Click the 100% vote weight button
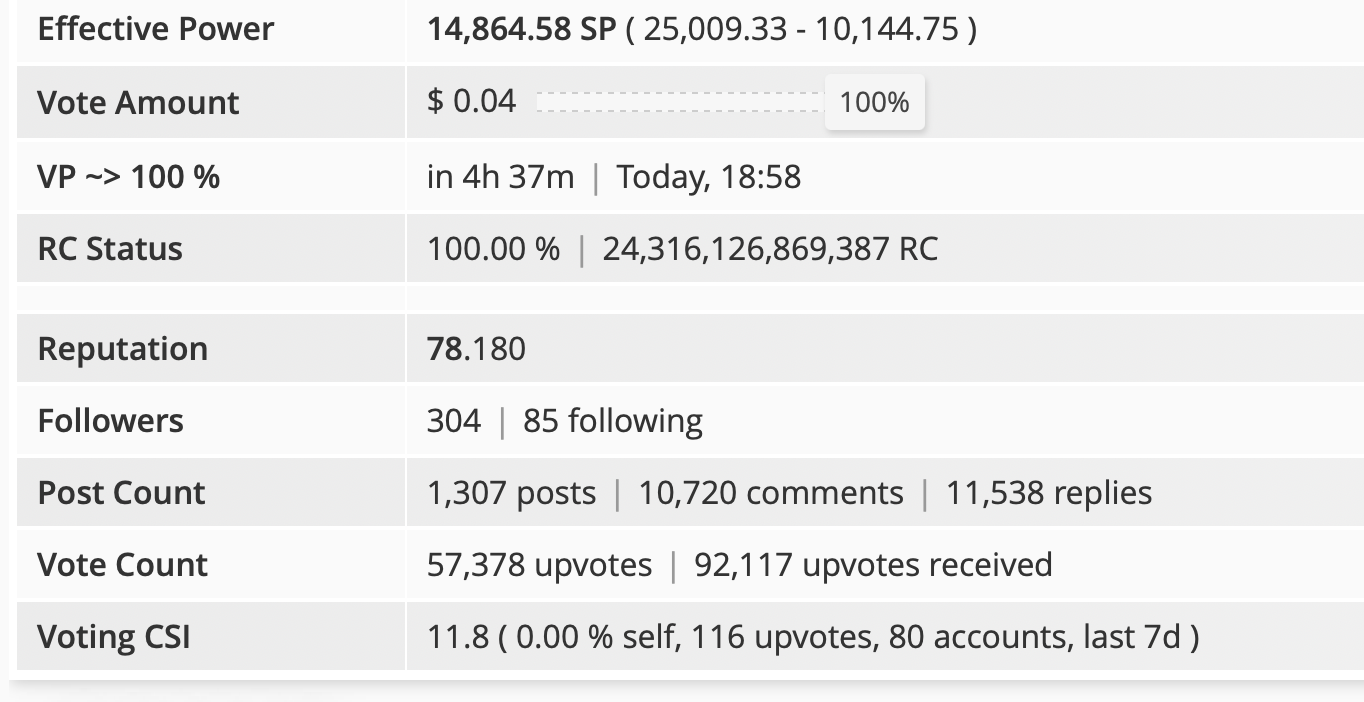Viewport: 1364px width, 702px height. coord(875,102)
